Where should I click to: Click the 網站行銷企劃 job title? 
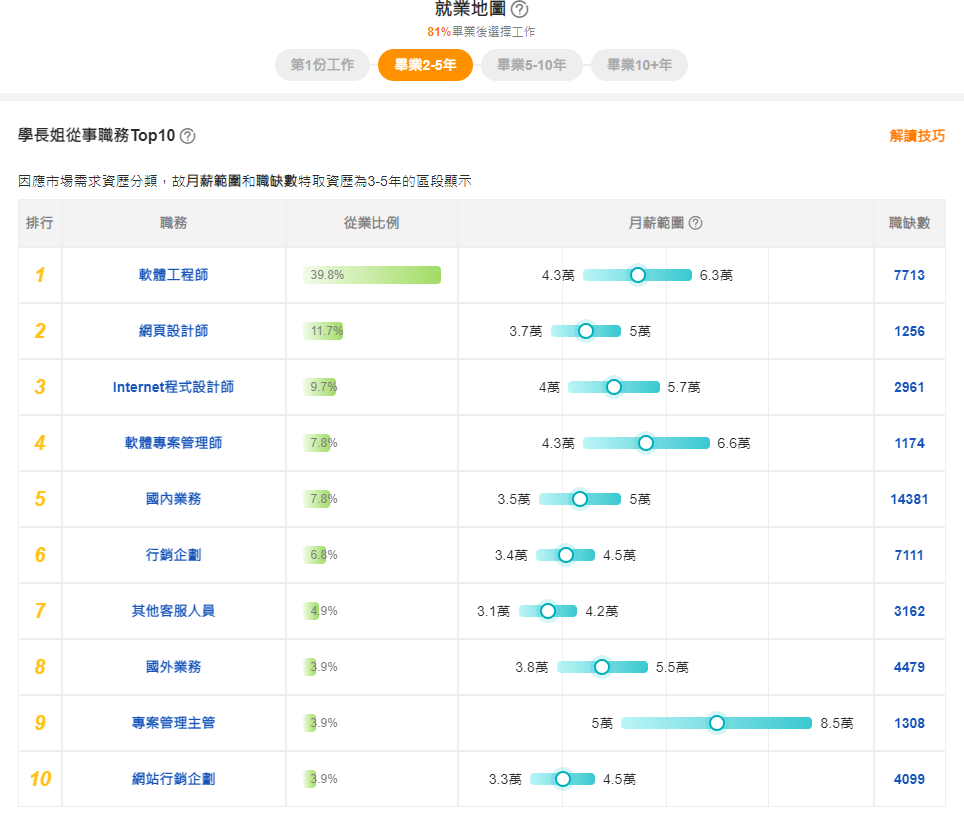tap(173, 779)
